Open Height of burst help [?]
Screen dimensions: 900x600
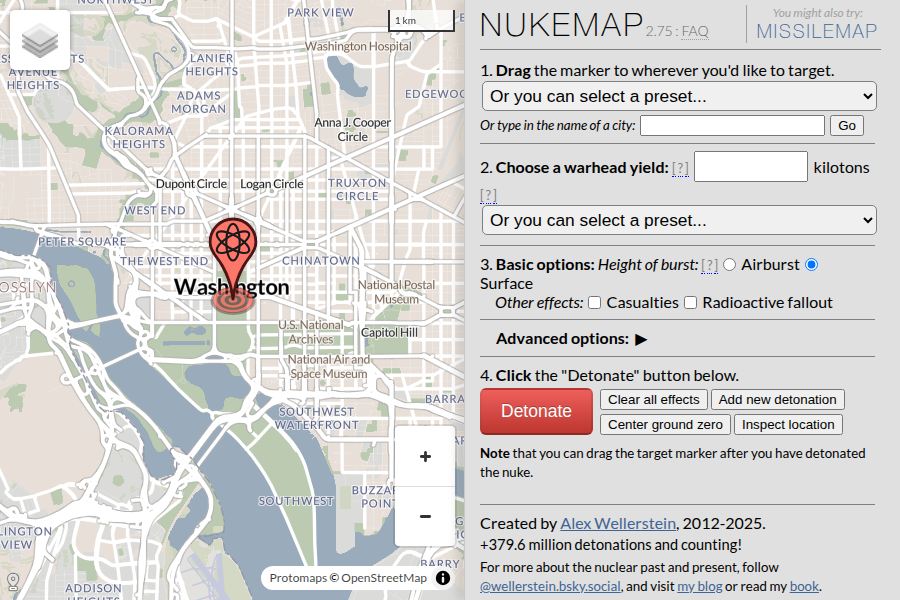[x=709, y=265]
